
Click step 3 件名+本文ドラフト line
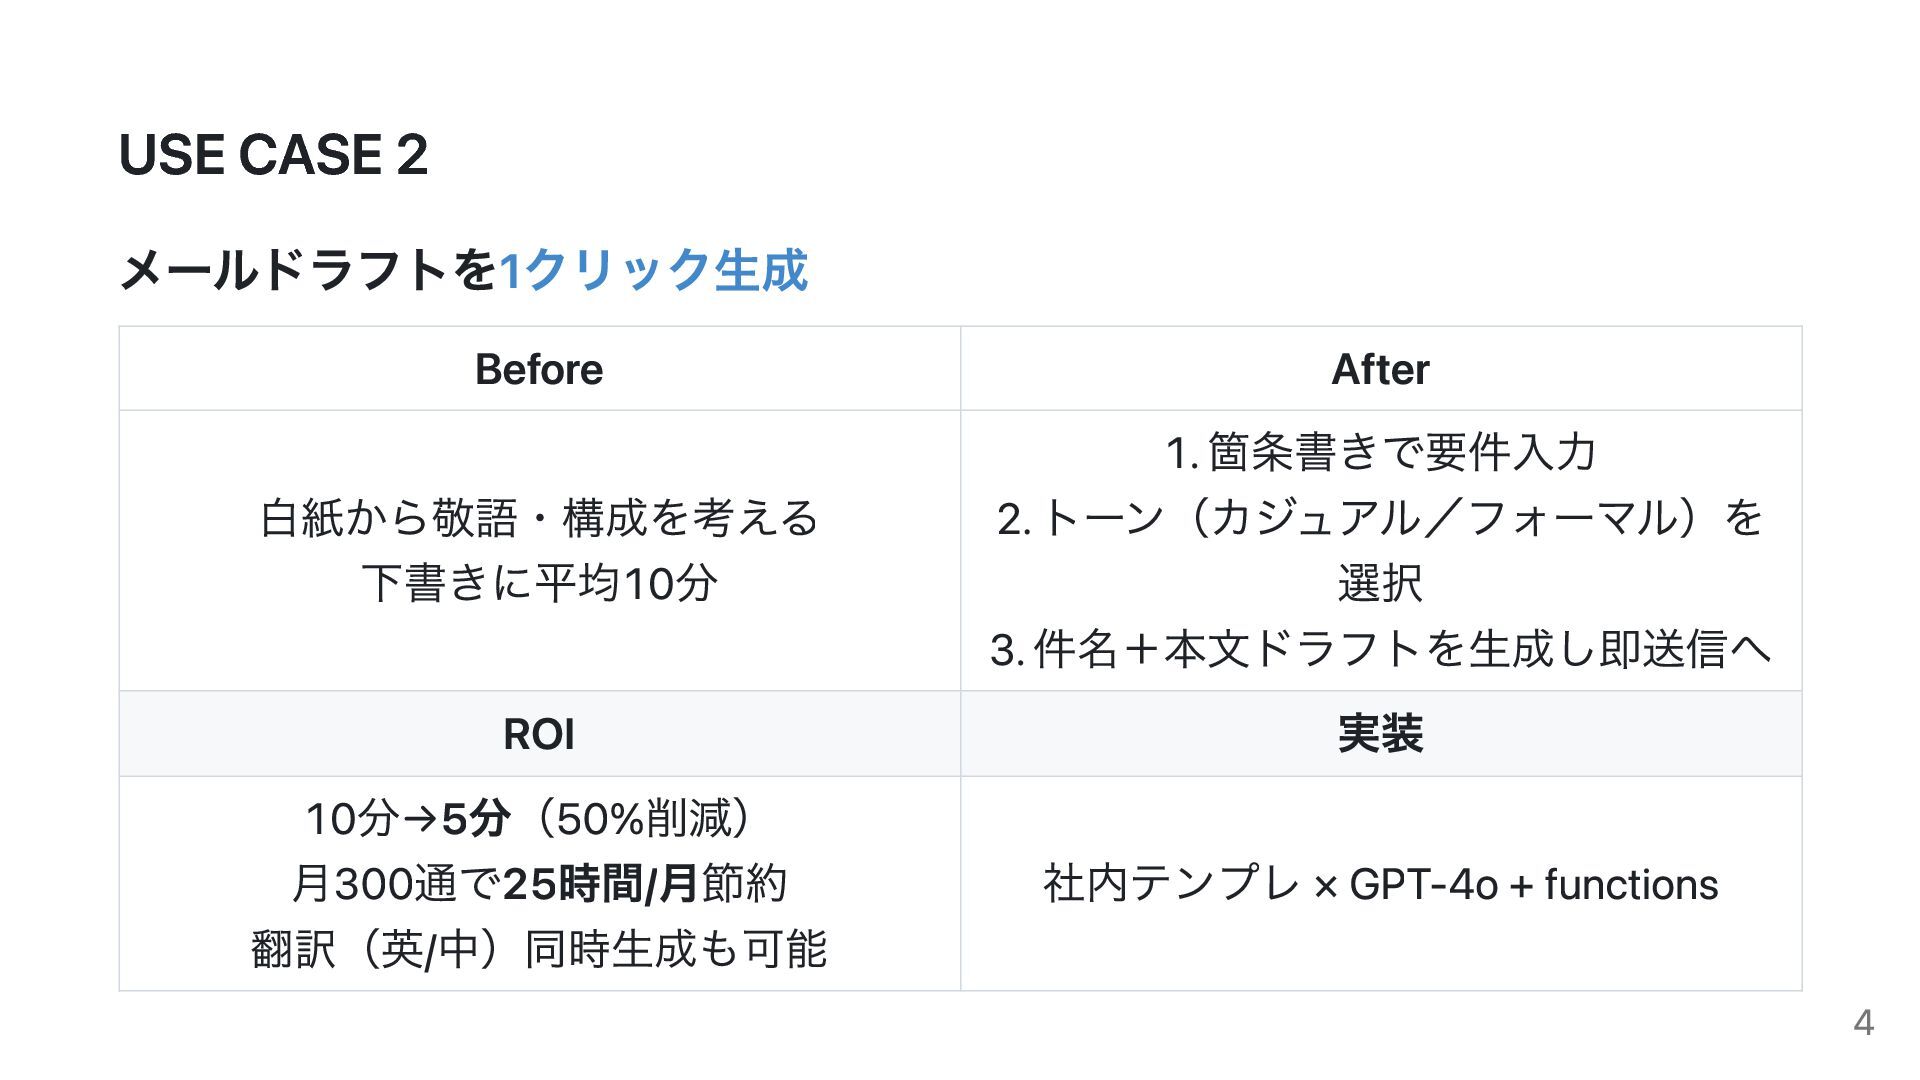[x=1380, y=648]
